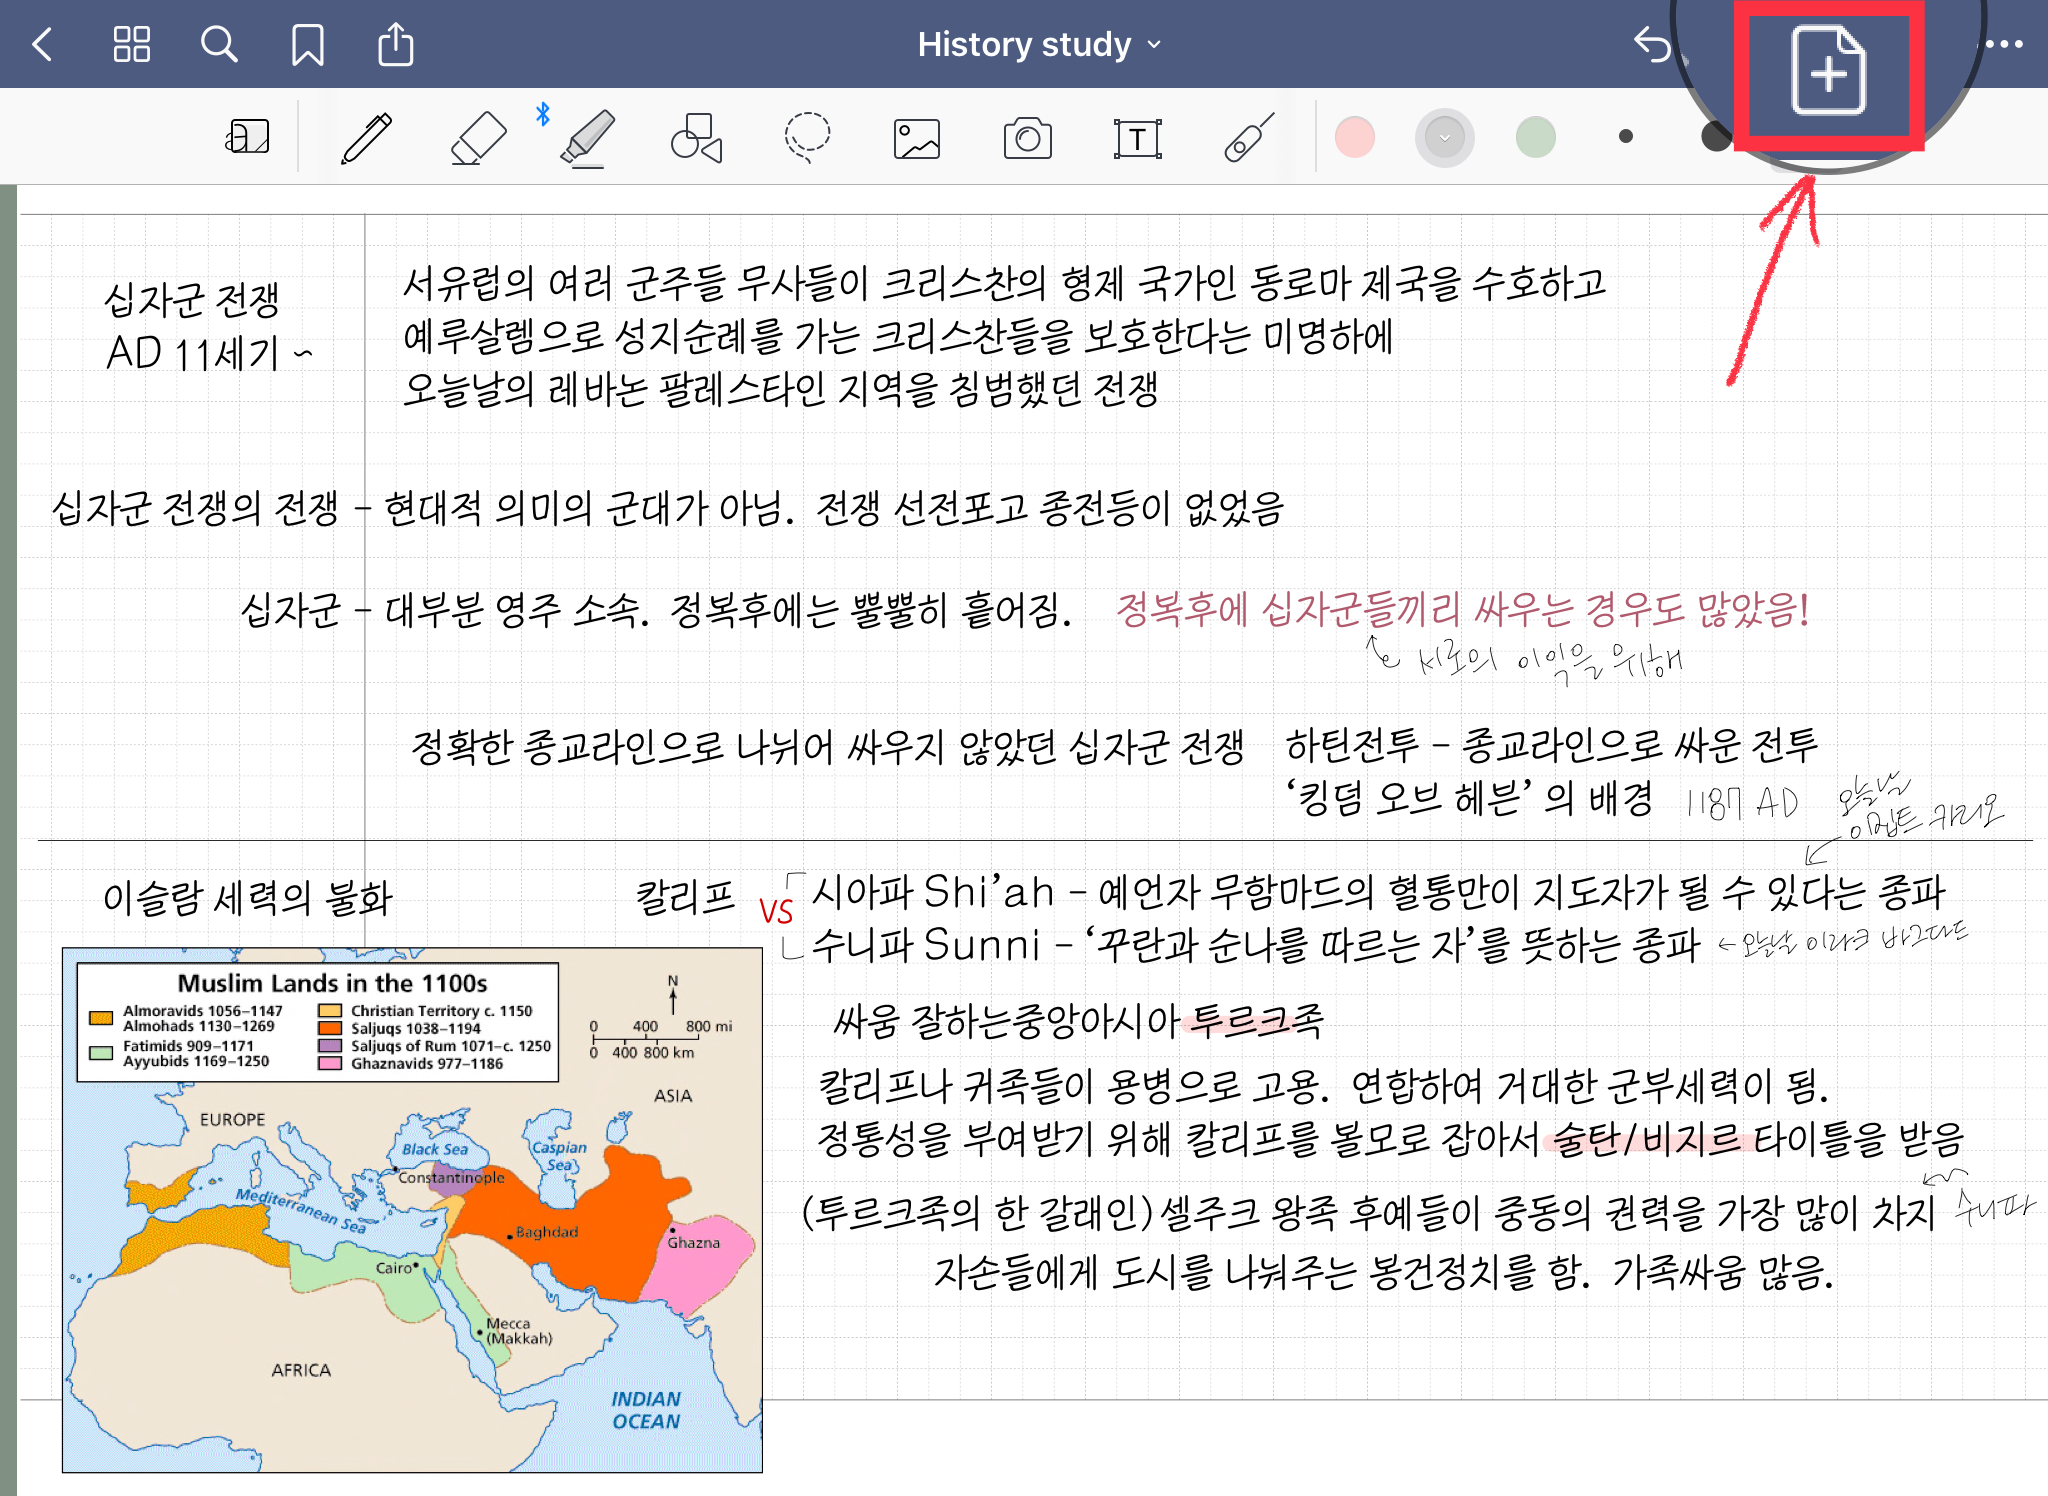The width and height of the screenshot is (2048, 1496).
Task: Activate the laser pointer tool
Action: coord(1248,138)
